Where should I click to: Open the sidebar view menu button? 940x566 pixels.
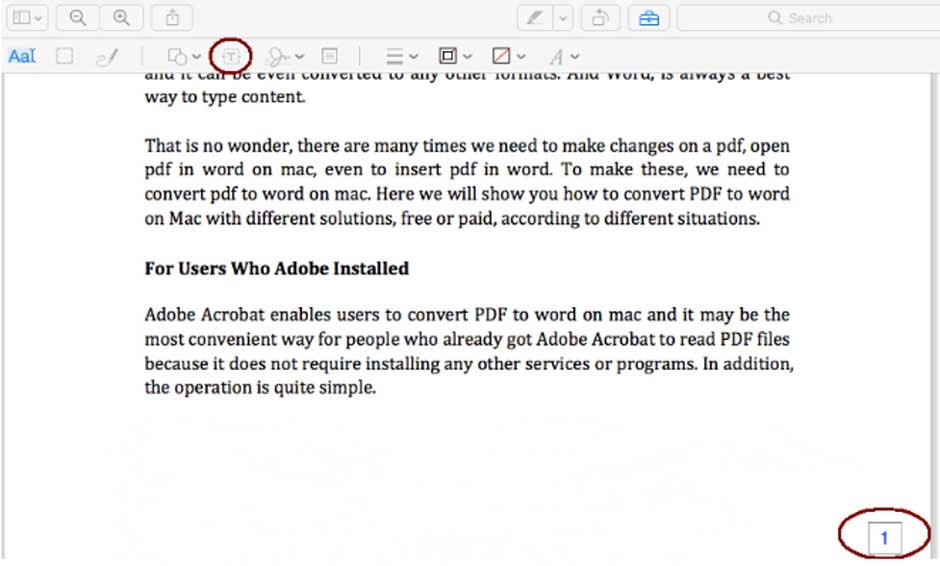pos(27,17)
